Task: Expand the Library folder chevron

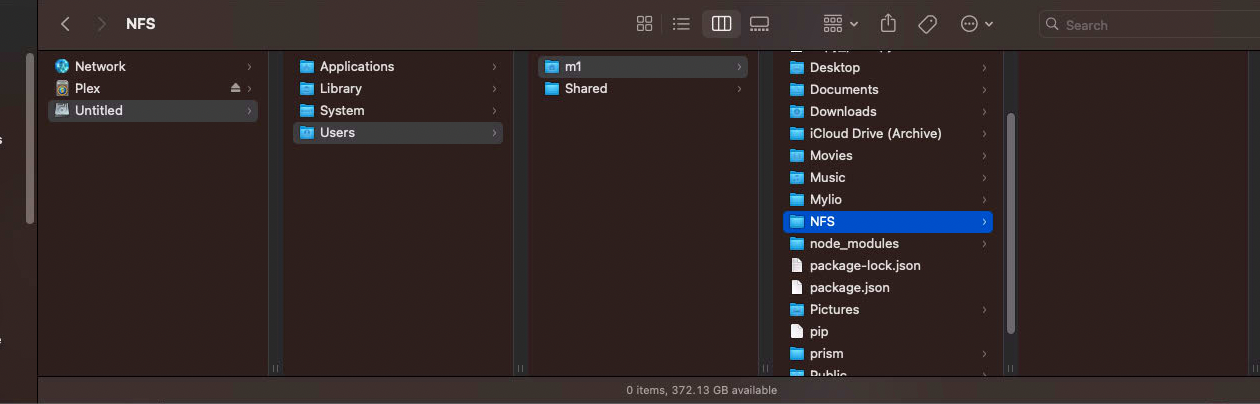Action: click(494, 88)
